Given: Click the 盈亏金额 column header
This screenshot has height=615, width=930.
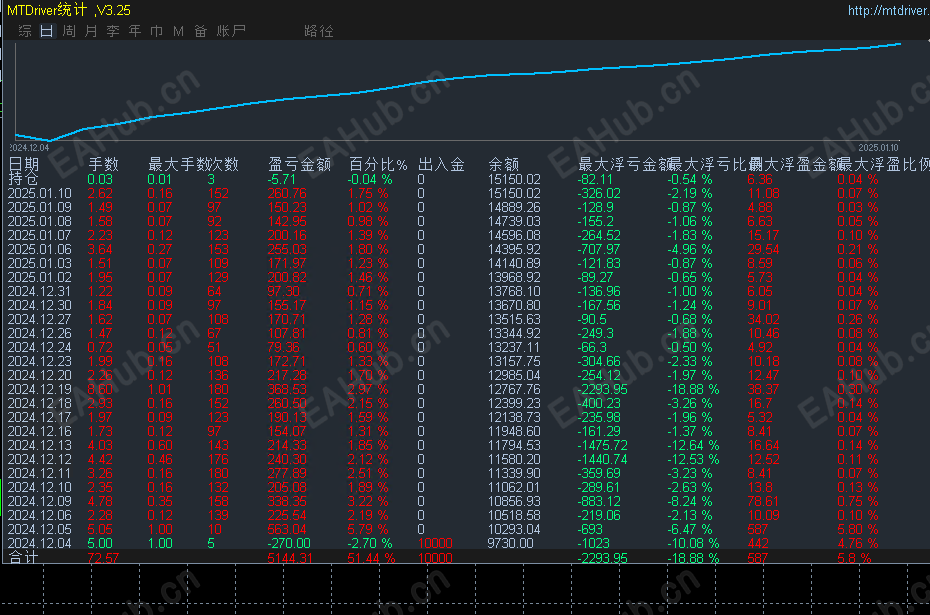Looking at the screenshot, I should coord(299,164).
